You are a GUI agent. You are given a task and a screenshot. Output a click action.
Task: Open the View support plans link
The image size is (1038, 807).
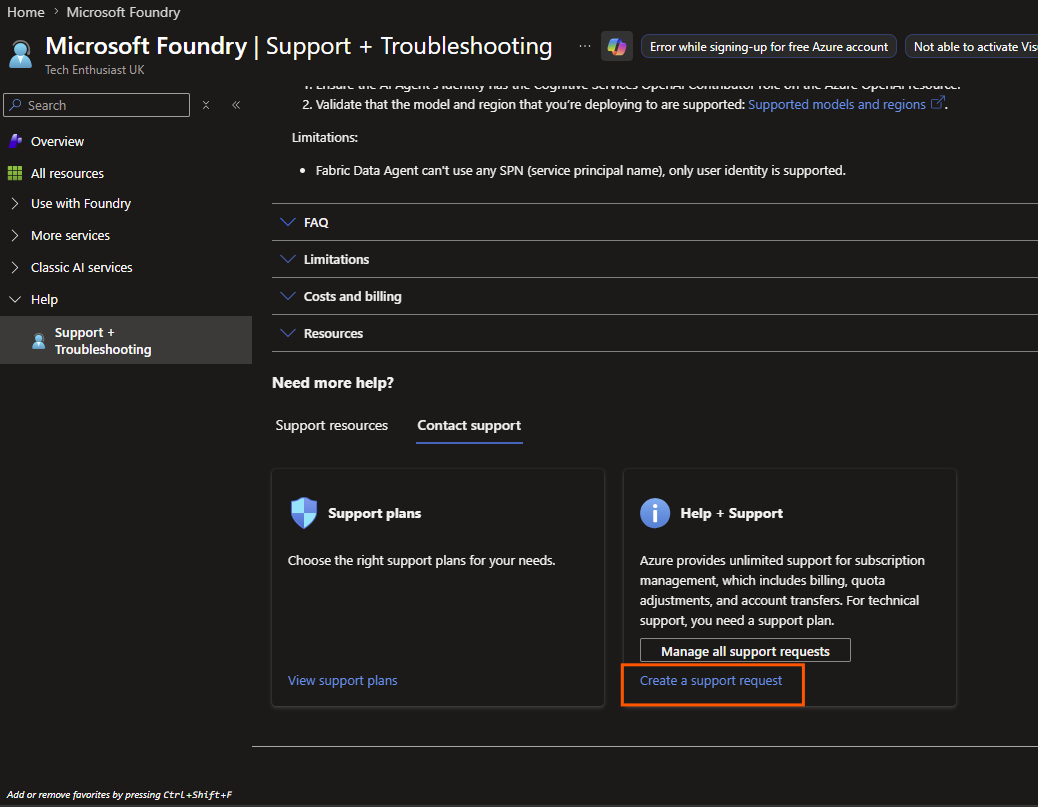pyautogui.click(x=342, y=681)
